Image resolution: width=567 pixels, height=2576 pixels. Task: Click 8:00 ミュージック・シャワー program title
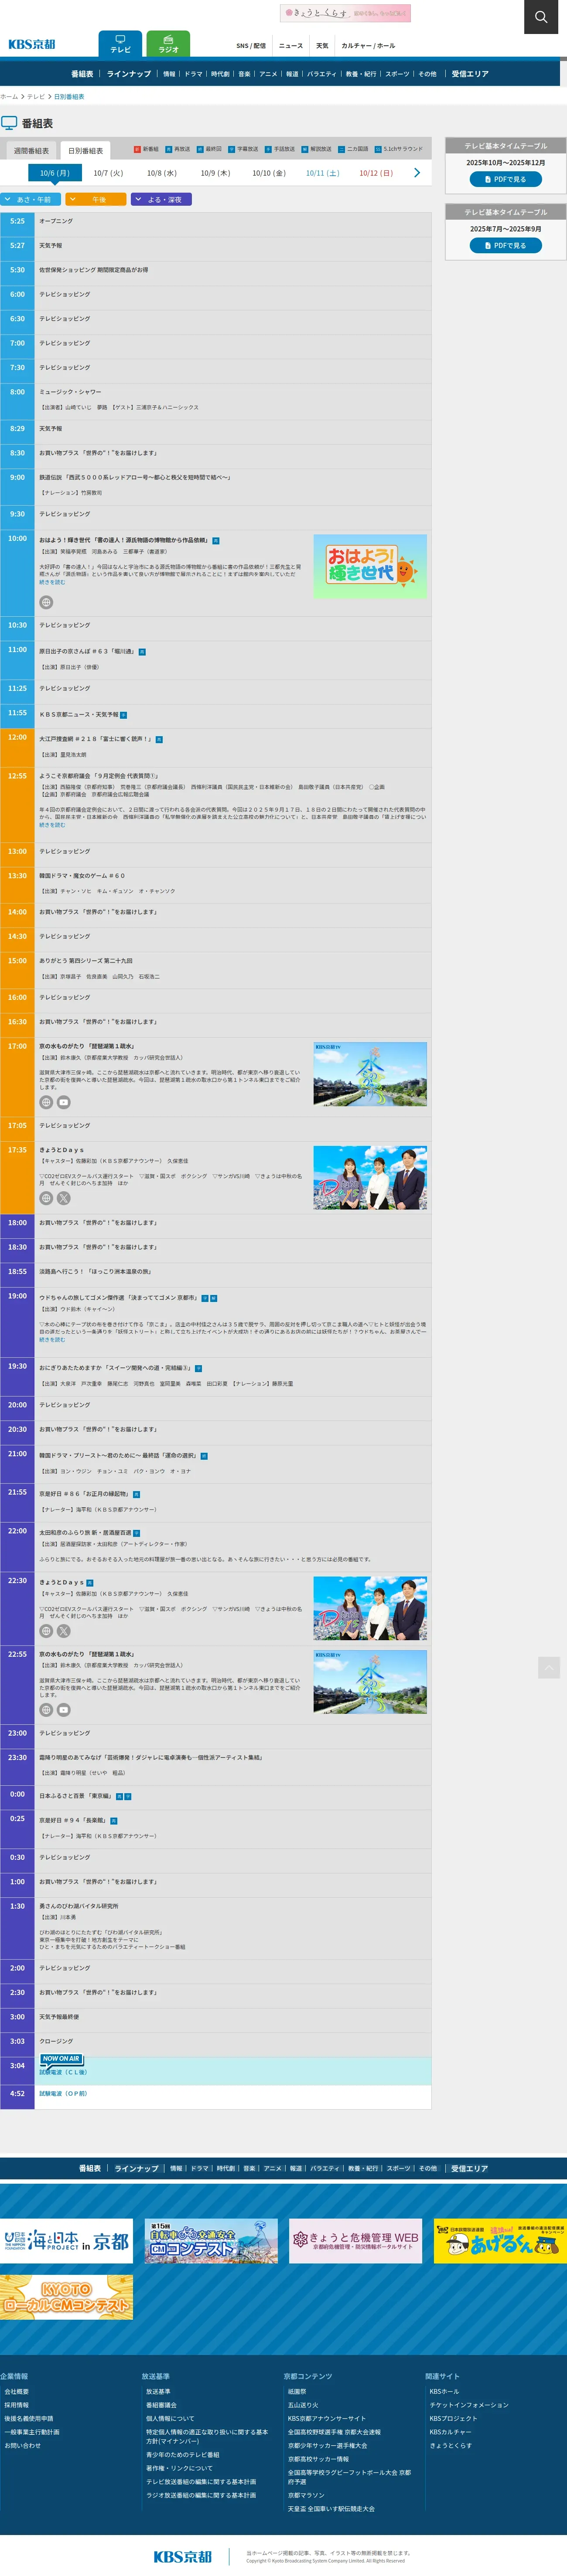click(70, 392)
